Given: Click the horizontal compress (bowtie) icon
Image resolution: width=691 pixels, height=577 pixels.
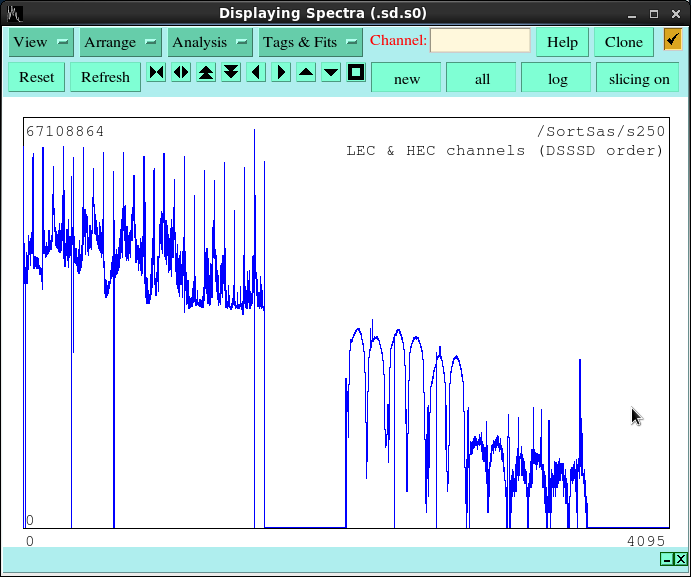Looking at the screenshot, I should [x=156, y=72].
